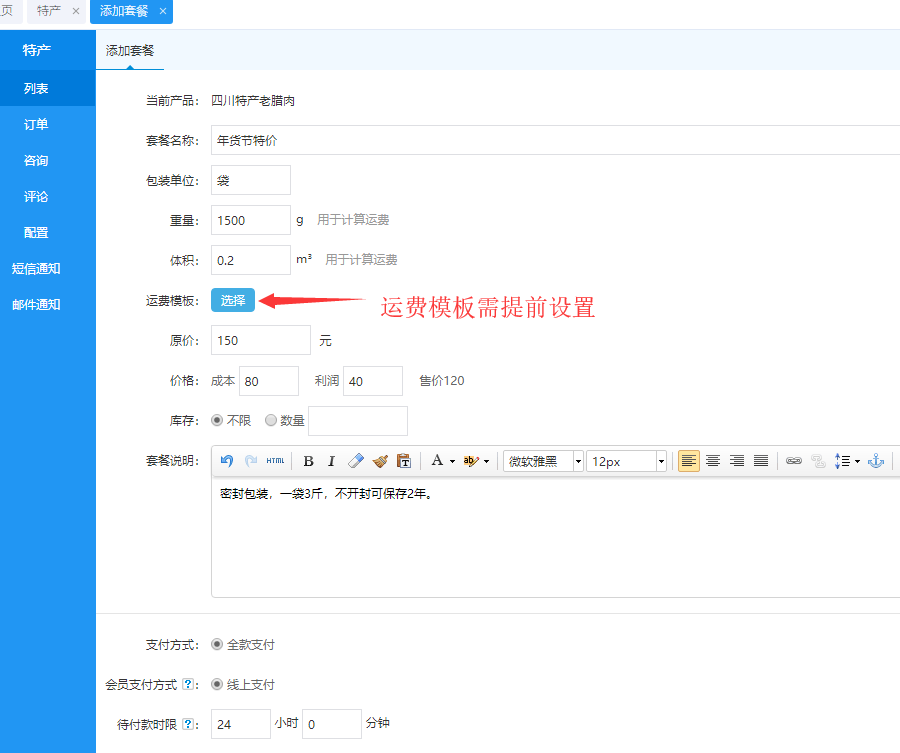Screen dimensions: 900x753
Task: Select the format painter brush icon
Action: 380,461
